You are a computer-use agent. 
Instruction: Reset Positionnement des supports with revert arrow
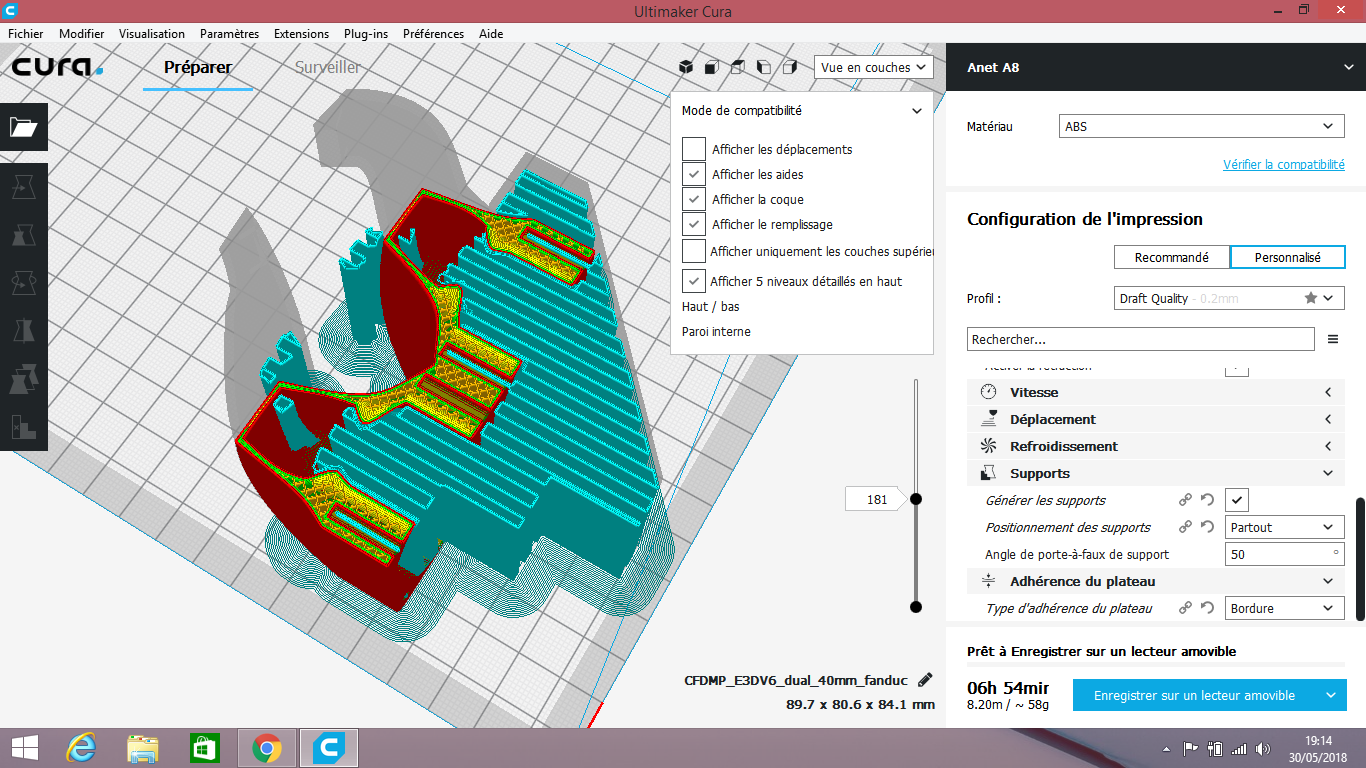point(1207,527)
